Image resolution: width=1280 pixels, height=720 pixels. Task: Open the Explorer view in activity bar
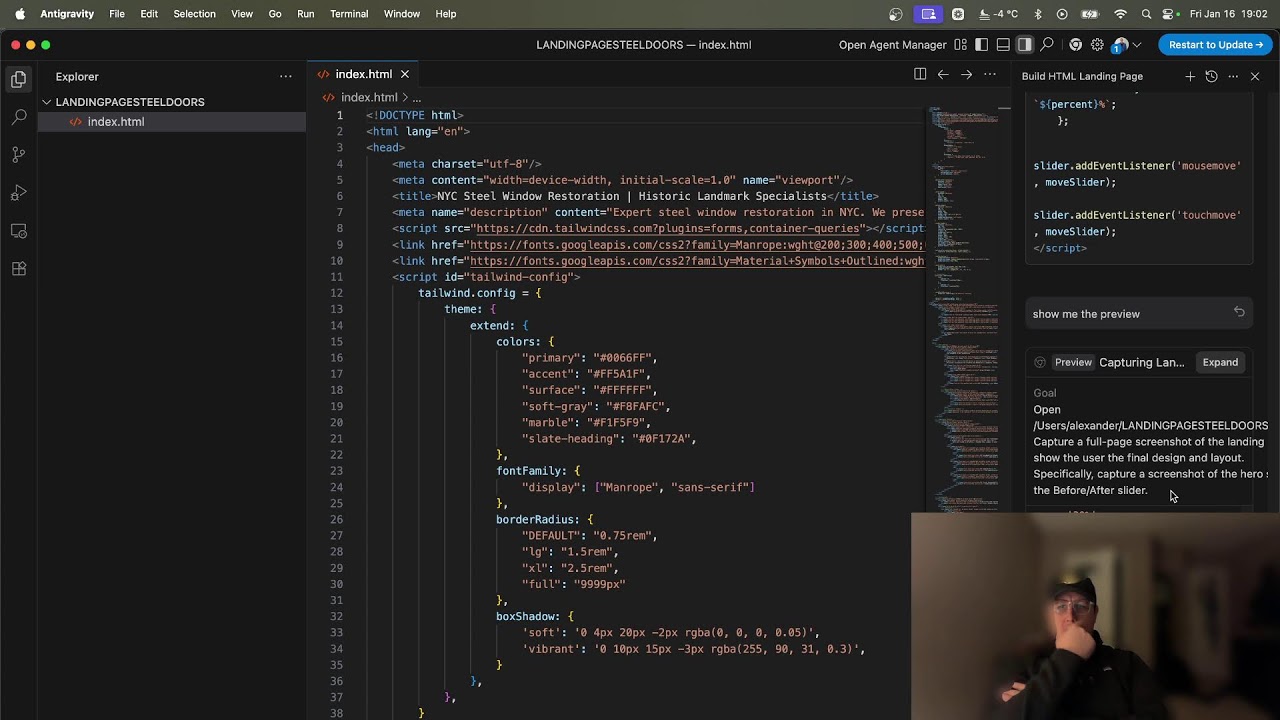click(x=18, y=80)
